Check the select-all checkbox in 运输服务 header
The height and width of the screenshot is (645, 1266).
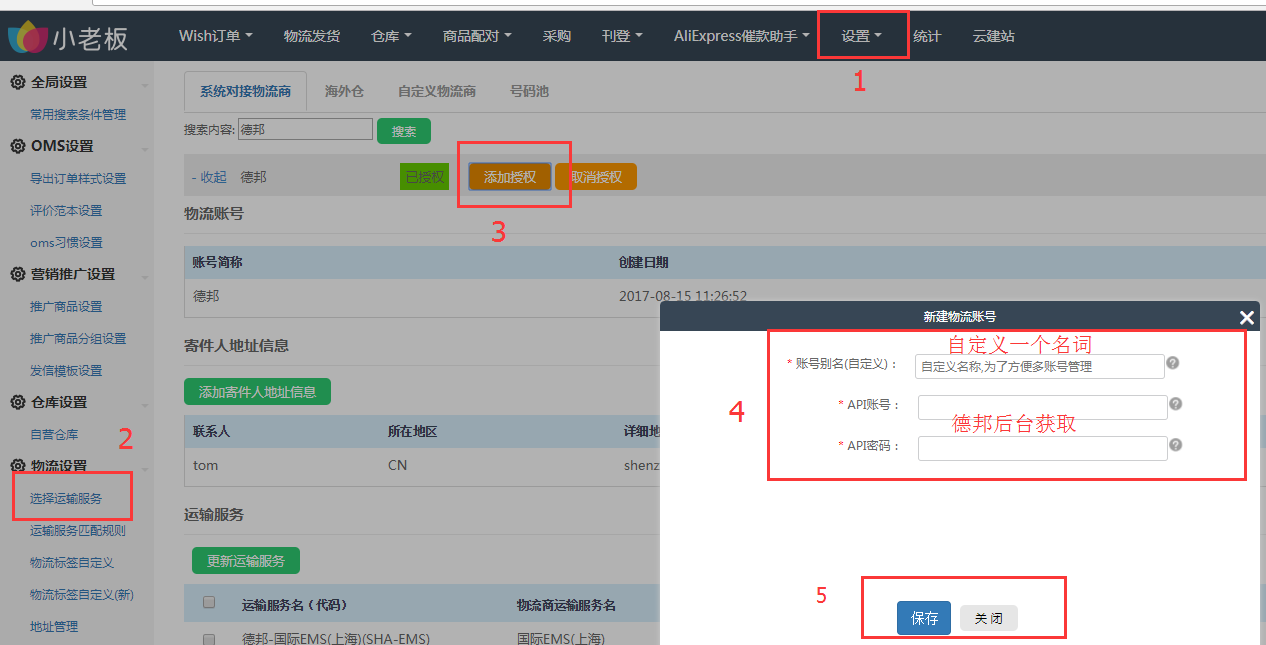pos(209,603)
